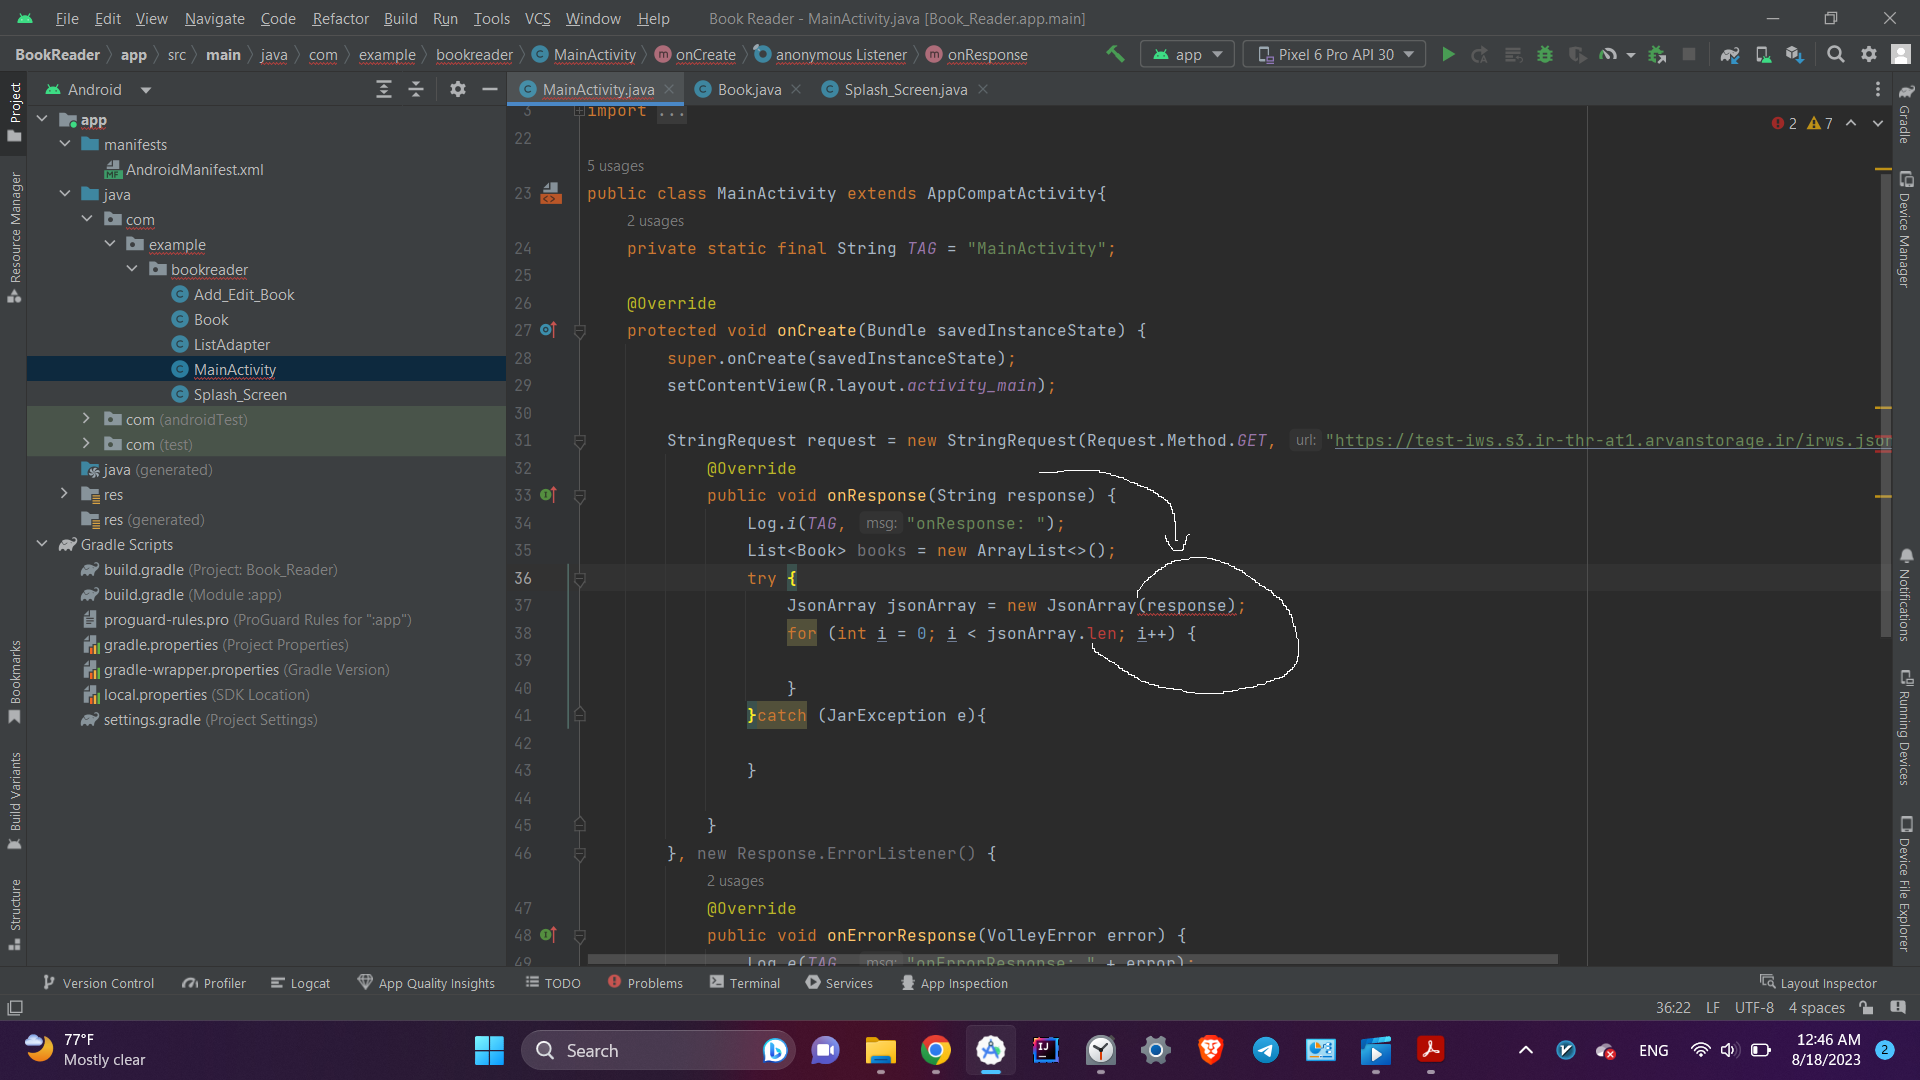Click the implements gutter icon for onResponse
1920x1080 pixels.
click(x=548, y=494)
